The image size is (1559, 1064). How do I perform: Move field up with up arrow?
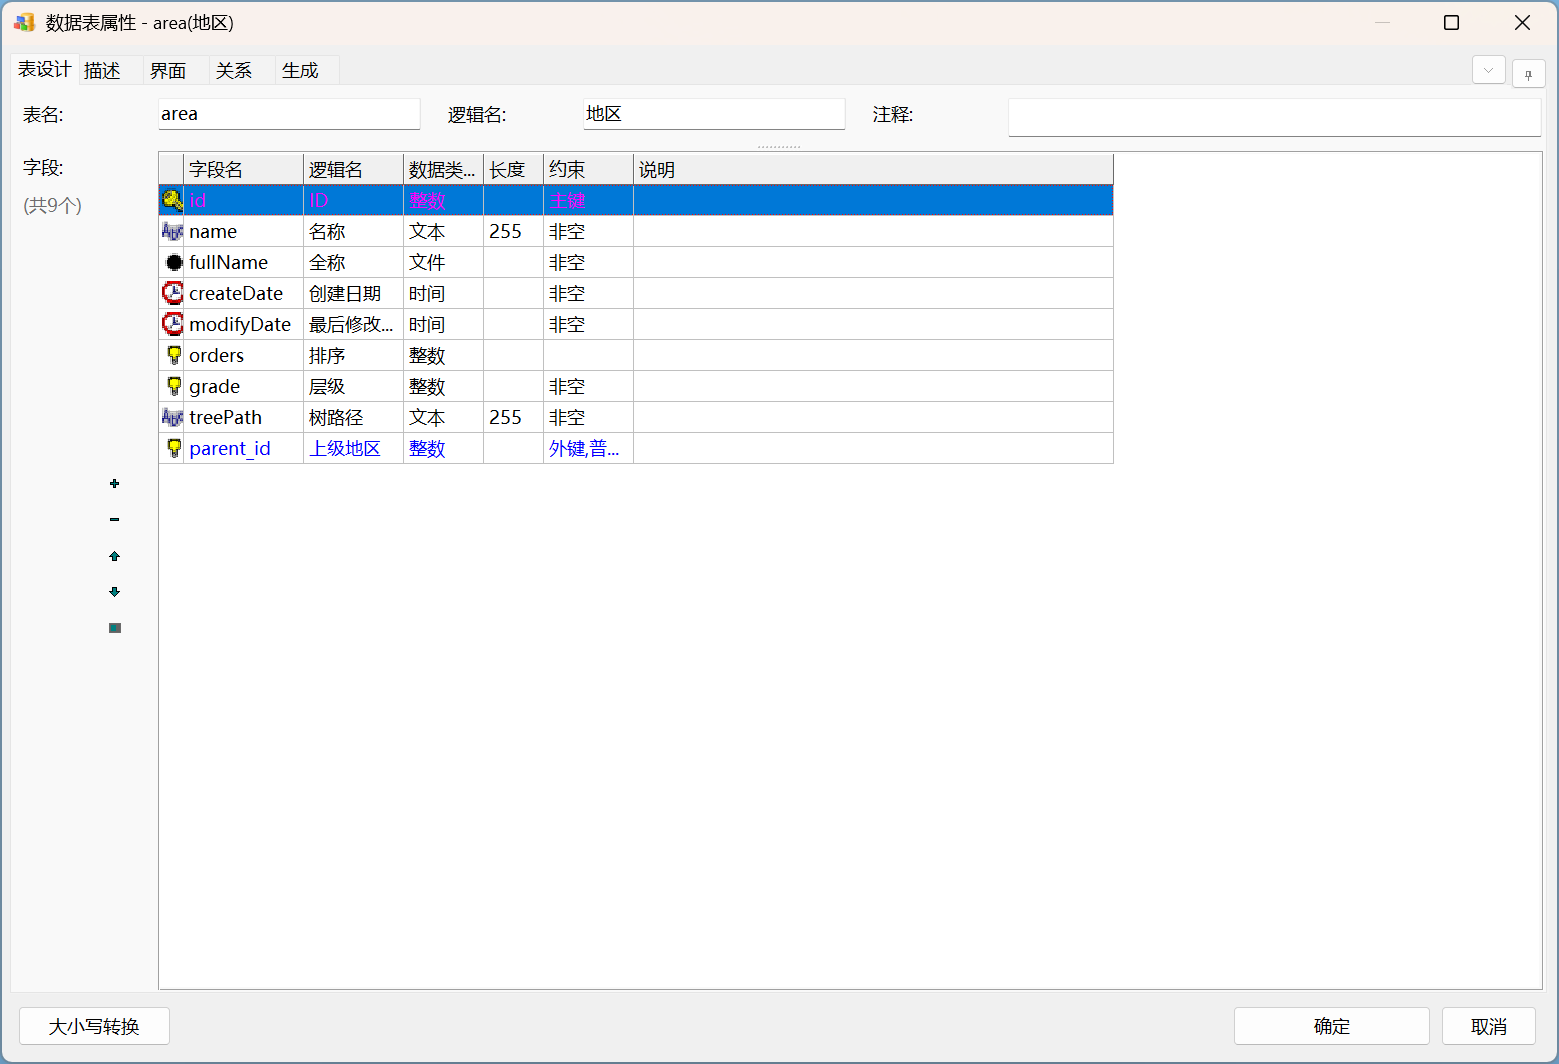coord(114,556)
